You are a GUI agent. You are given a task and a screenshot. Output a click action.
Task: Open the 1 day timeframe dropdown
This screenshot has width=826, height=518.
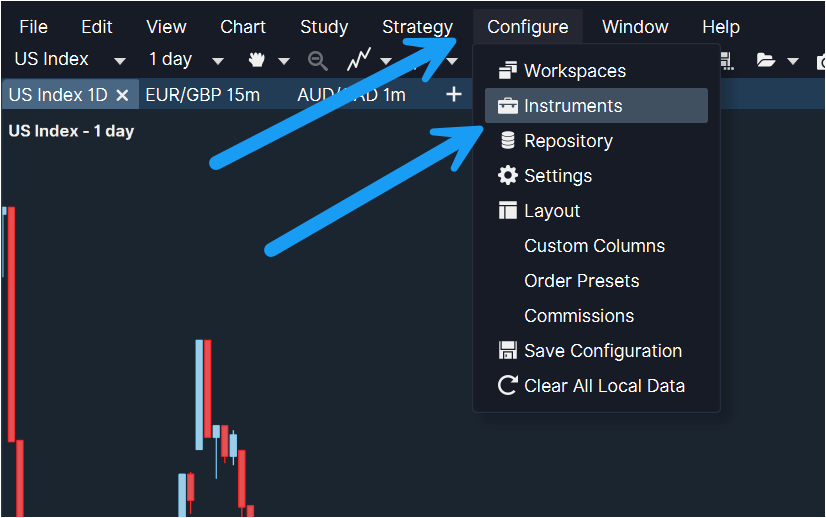[x=218, y=61]
